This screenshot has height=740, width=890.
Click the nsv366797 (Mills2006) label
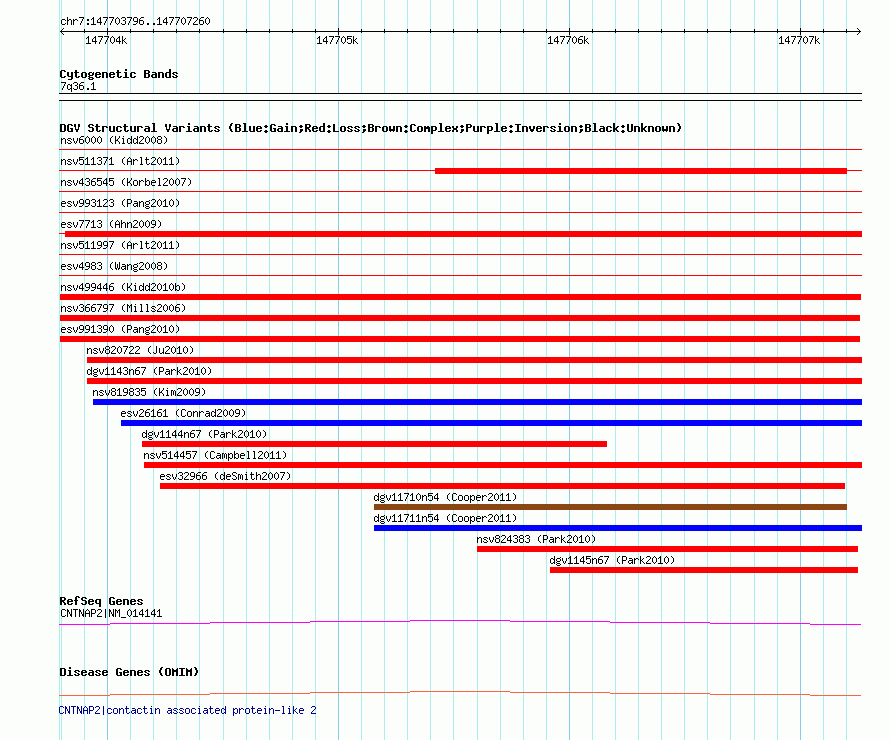(x=123, y=308)
